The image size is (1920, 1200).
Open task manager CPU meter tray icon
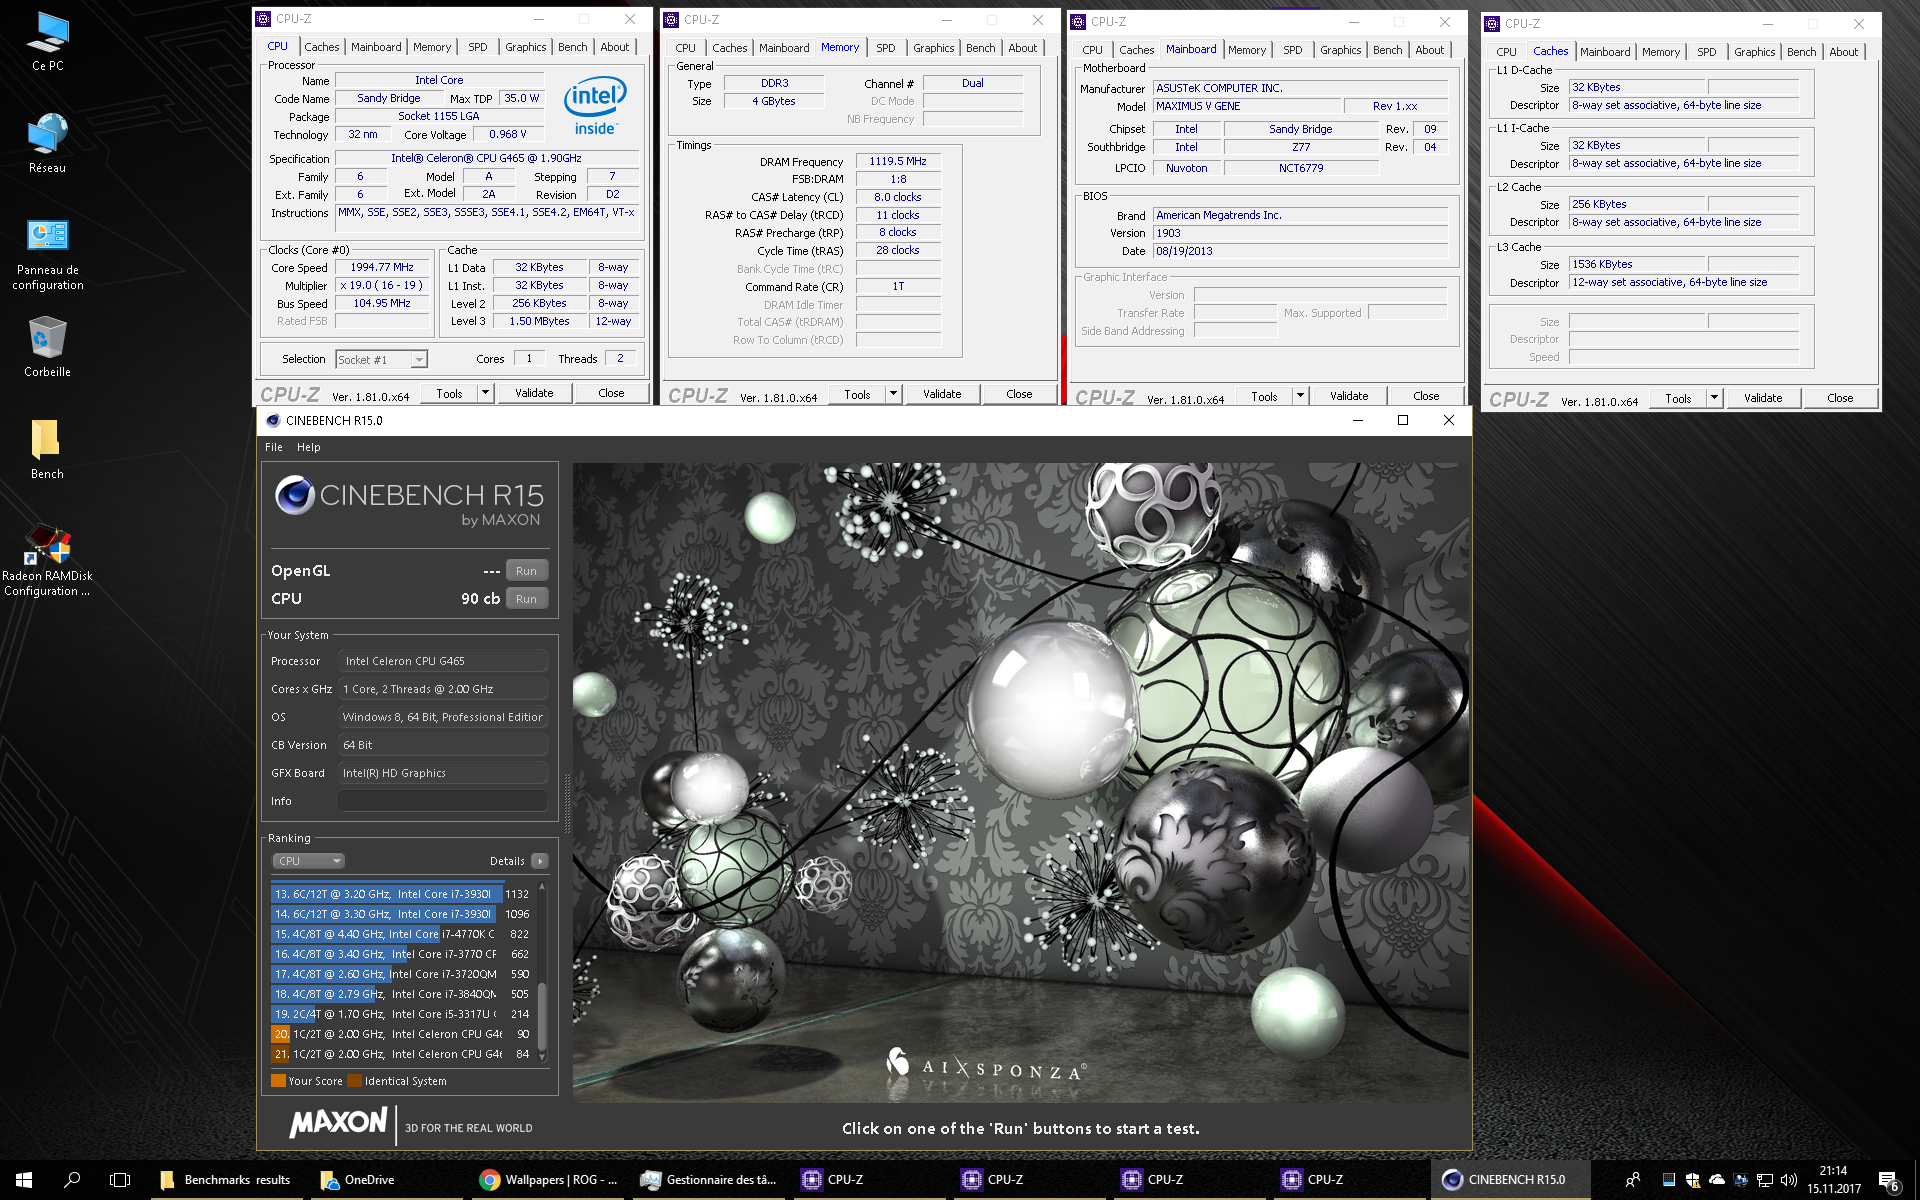1669,1180
